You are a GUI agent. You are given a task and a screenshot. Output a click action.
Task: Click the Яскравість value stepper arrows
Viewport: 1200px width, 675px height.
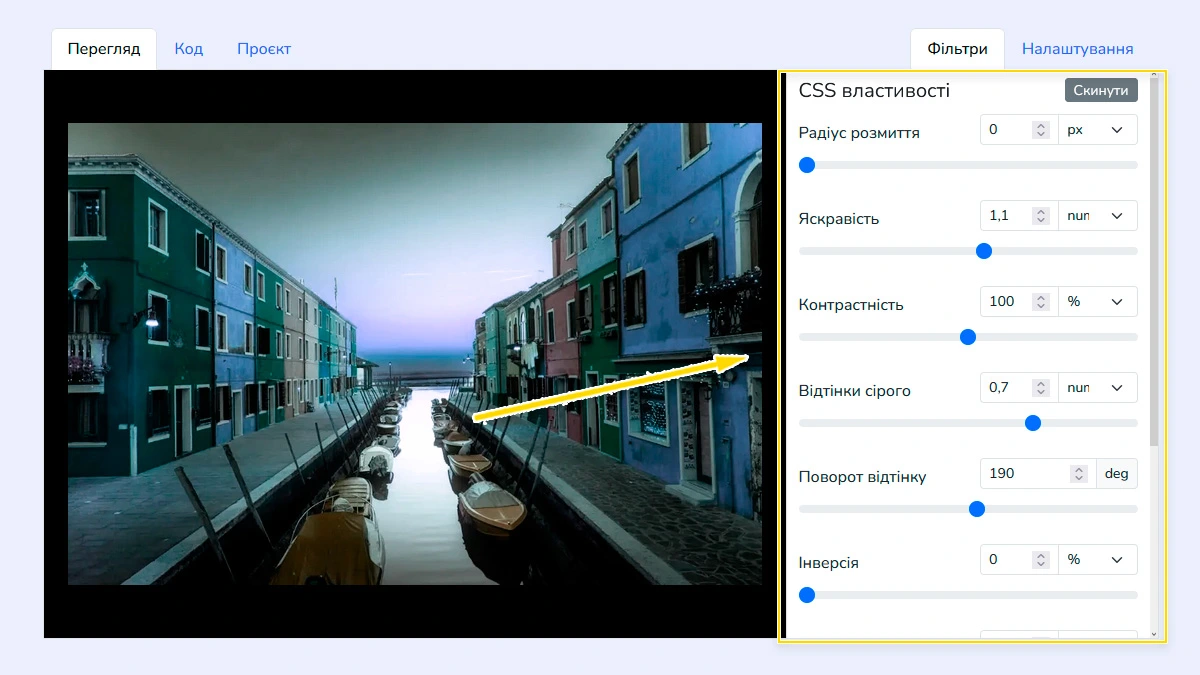1041,216
